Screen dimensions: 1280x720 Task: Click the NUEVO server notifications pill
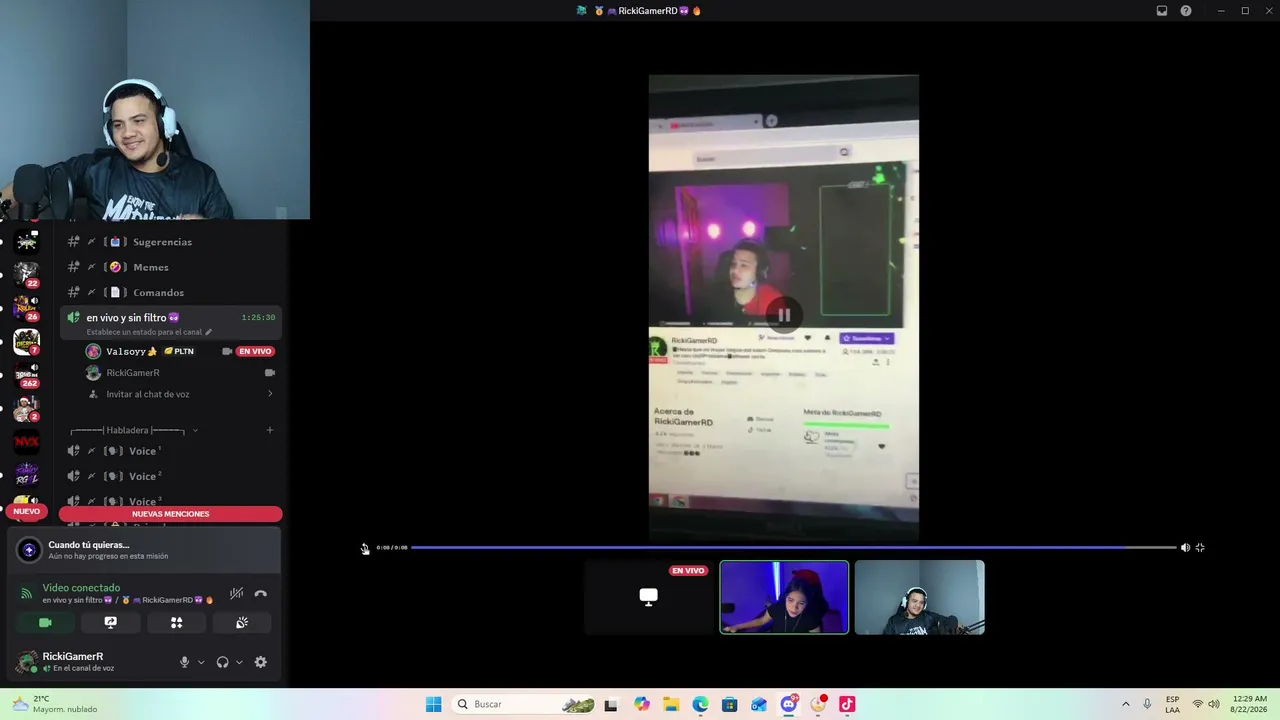(x=27, y=512)
